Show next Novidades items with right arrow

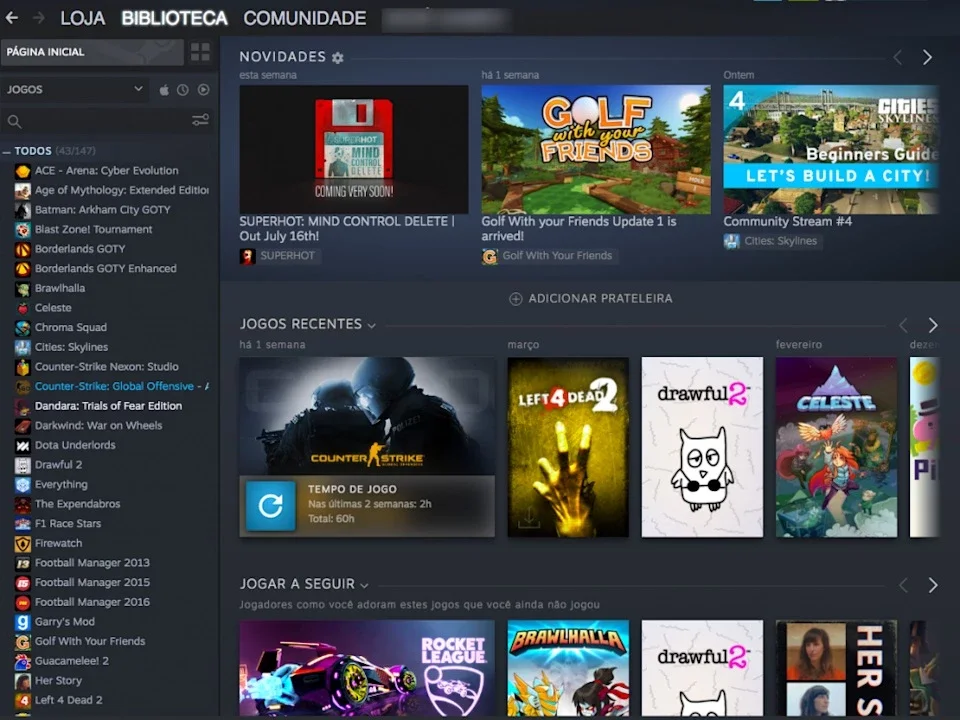pos(927,58)
